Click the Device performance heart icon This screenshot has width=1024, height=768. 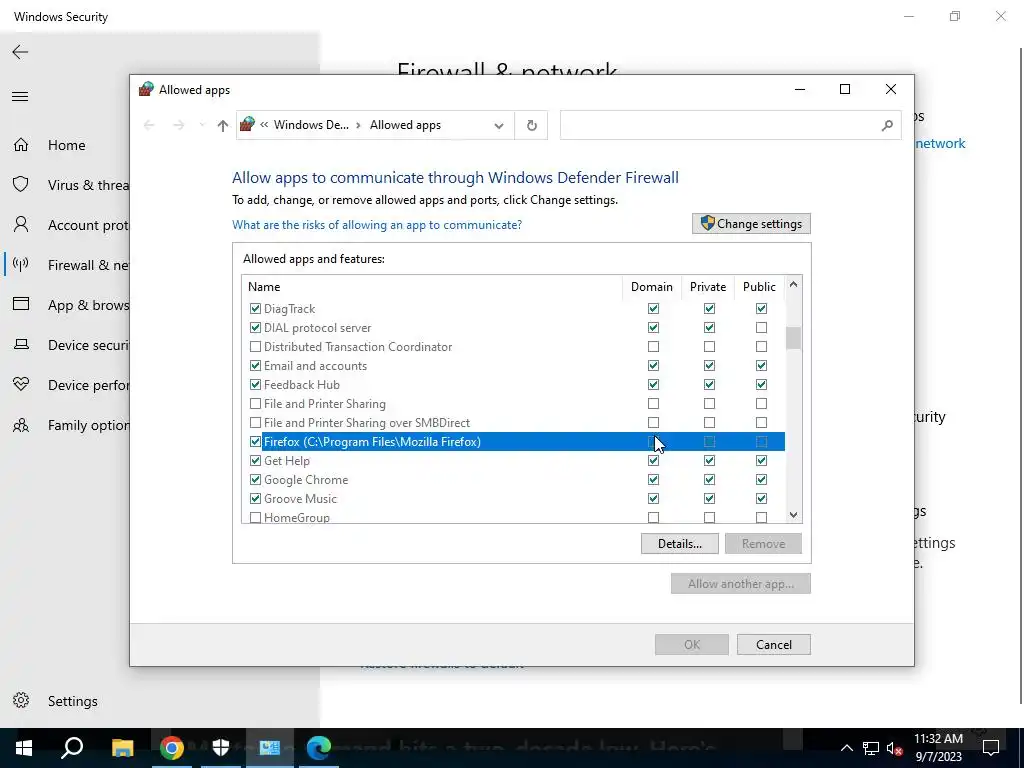[21, 384]
